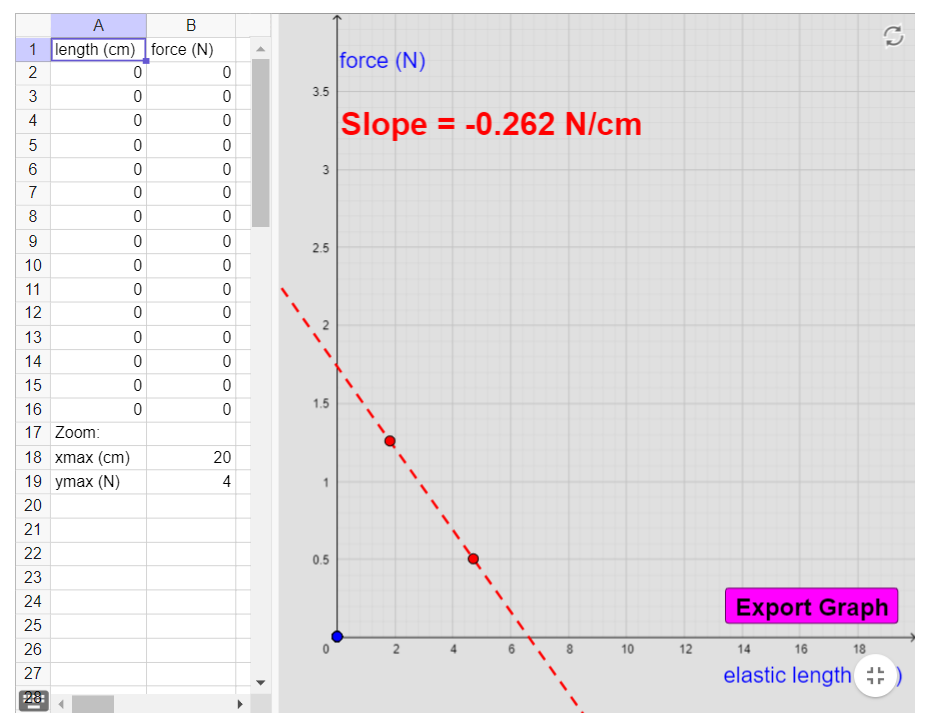The height and width of the screenshot is (728, 944).
Task: Select row 1 header
Action: [32, 48]
